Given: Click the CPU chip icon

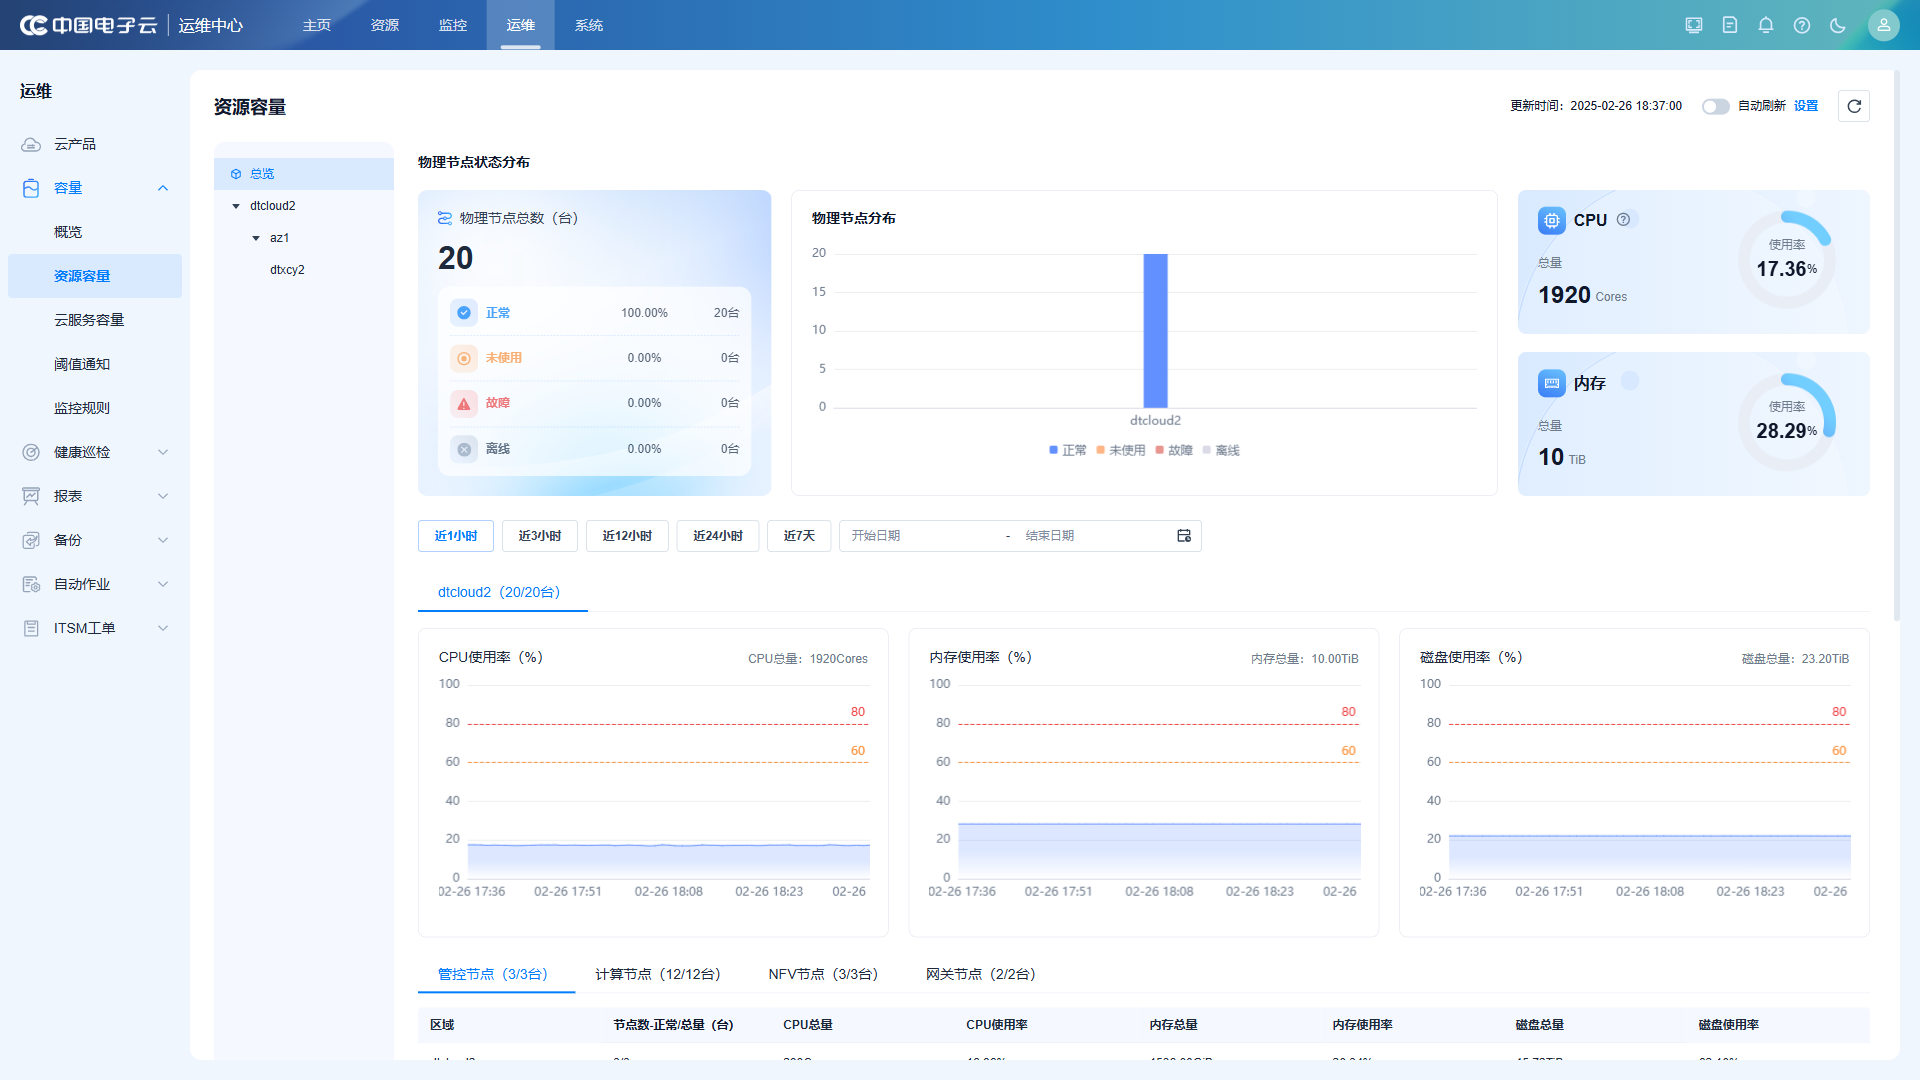Looking at the screenshot, I should (1552, 220).
